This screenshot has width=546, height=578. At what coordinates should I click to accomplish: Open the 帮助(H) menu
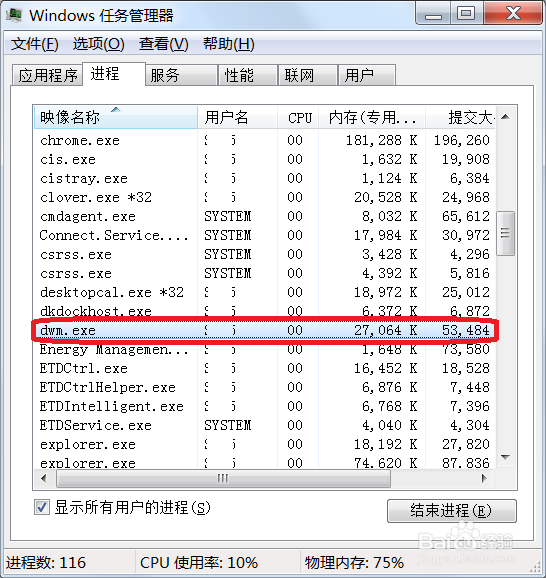coord(229,44)
